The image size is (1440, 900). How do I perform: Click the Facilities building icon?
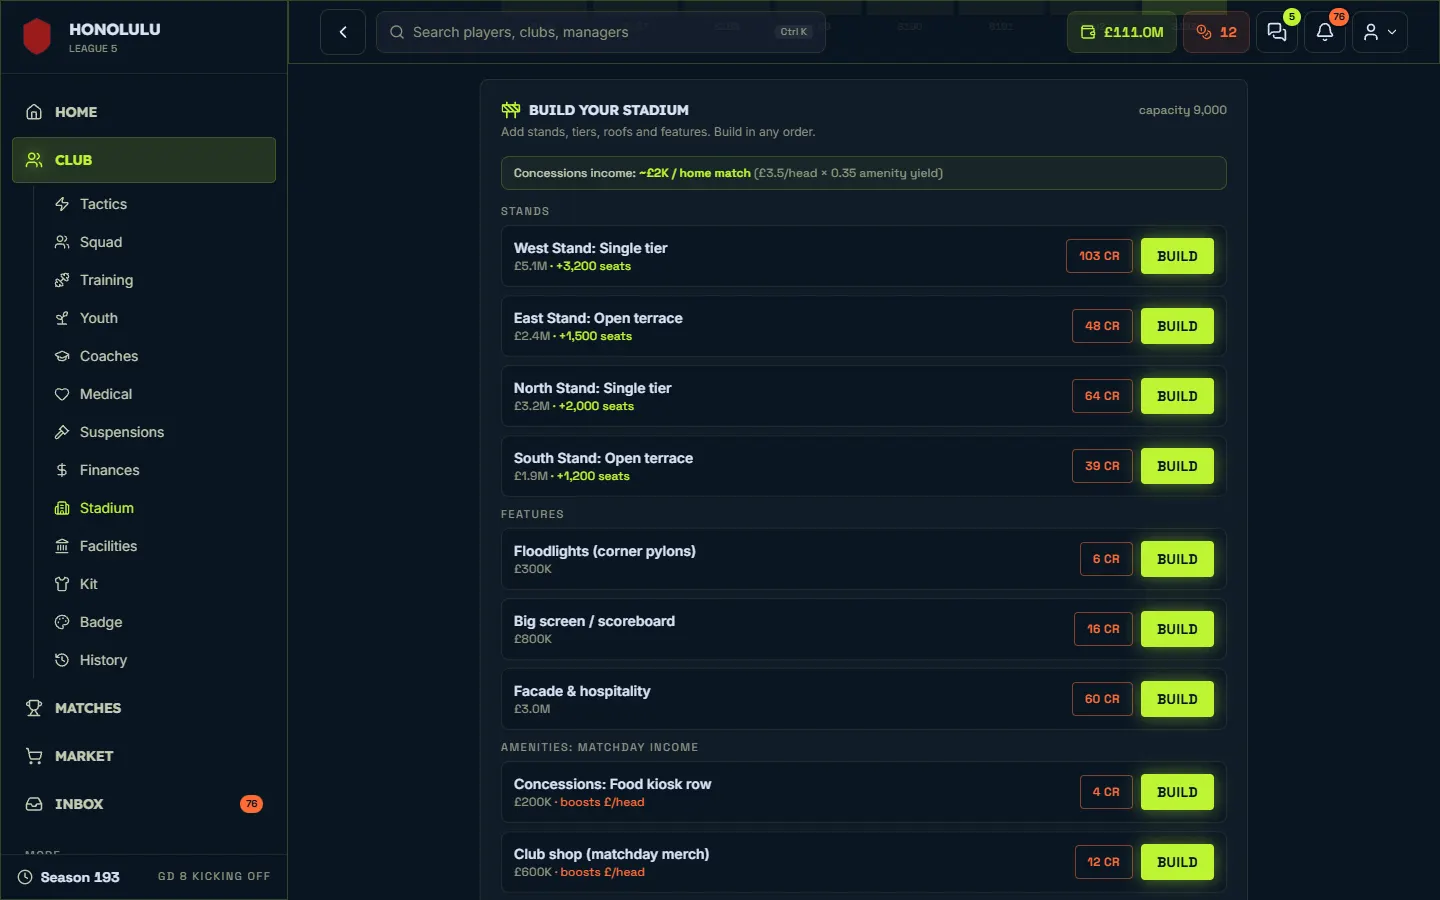click(62, 546)
